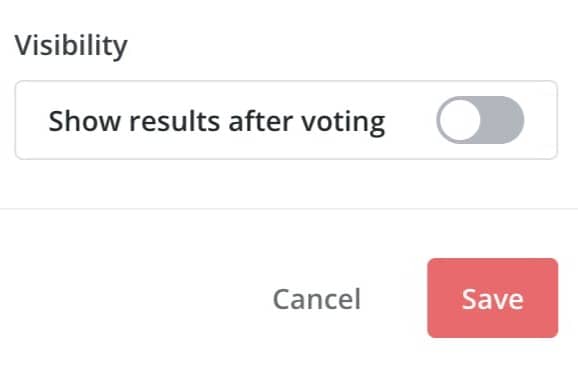
Task: Click the white knob of the results switch
Action: [x=459, y=120]
